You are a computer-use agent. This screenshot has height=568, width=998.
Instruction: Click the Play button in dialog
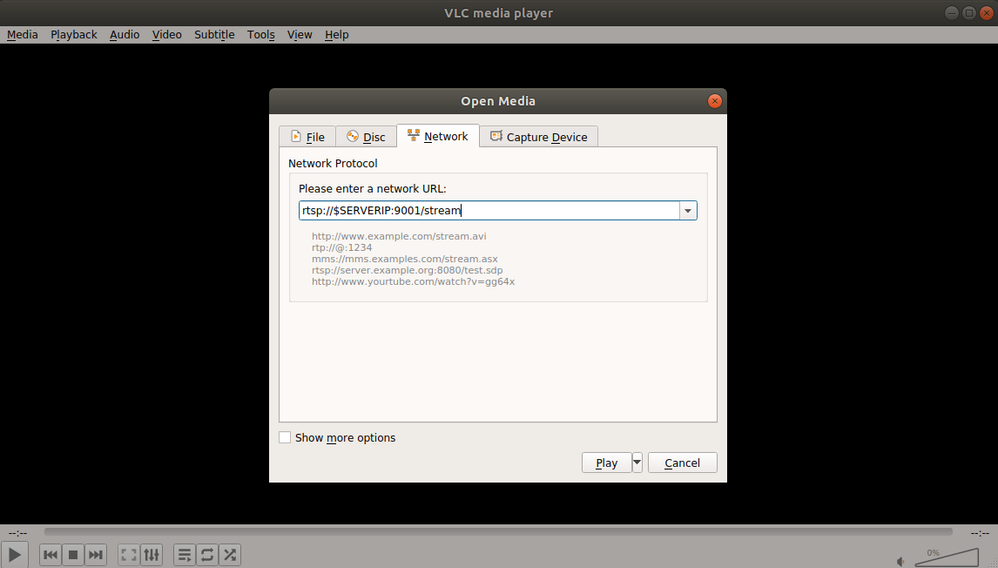point(607,463)
